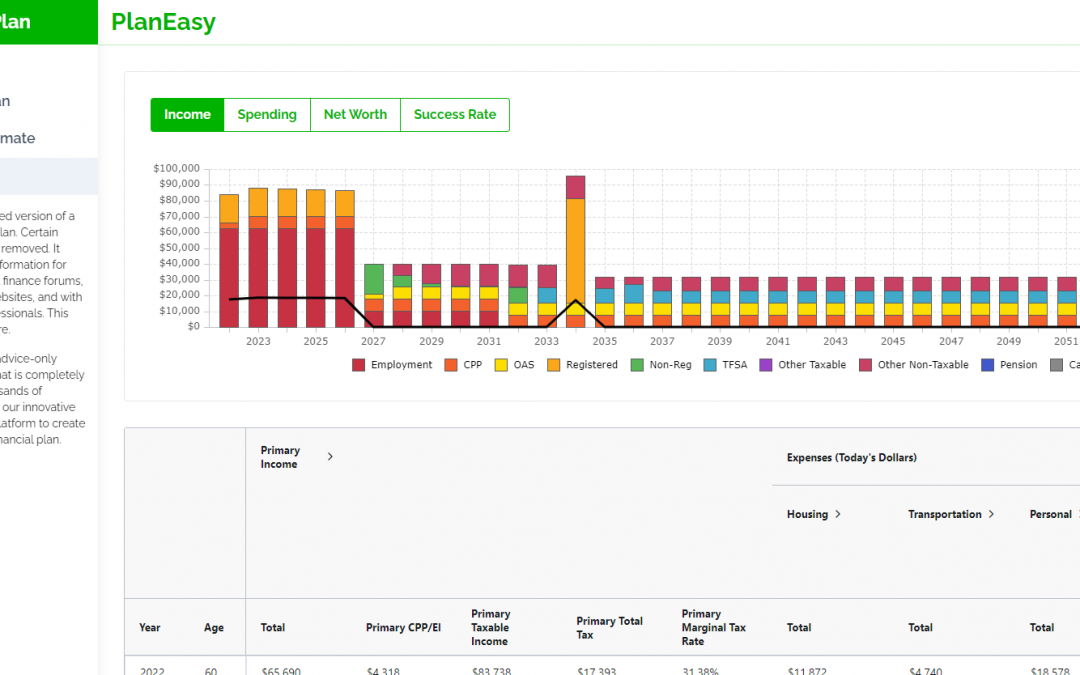
Task: Toggle Other Non-Taxable legend swatch
Action: click(866, 365)
